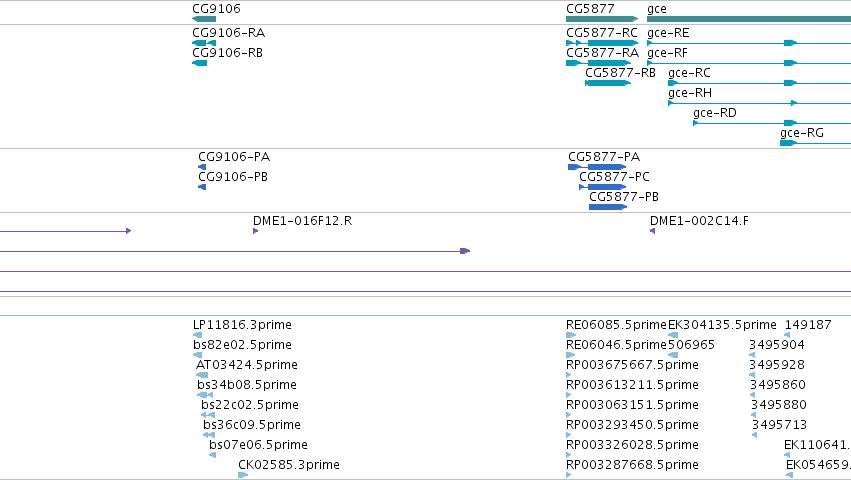Click the CG5877-RB transcript glyph
The image size is (851, 480).
[608, 83]
